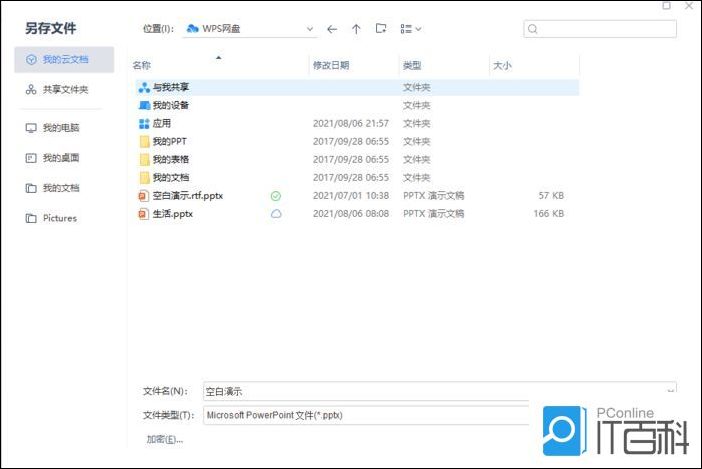Select the 与我共享 folder row

[x=357, y=87]
